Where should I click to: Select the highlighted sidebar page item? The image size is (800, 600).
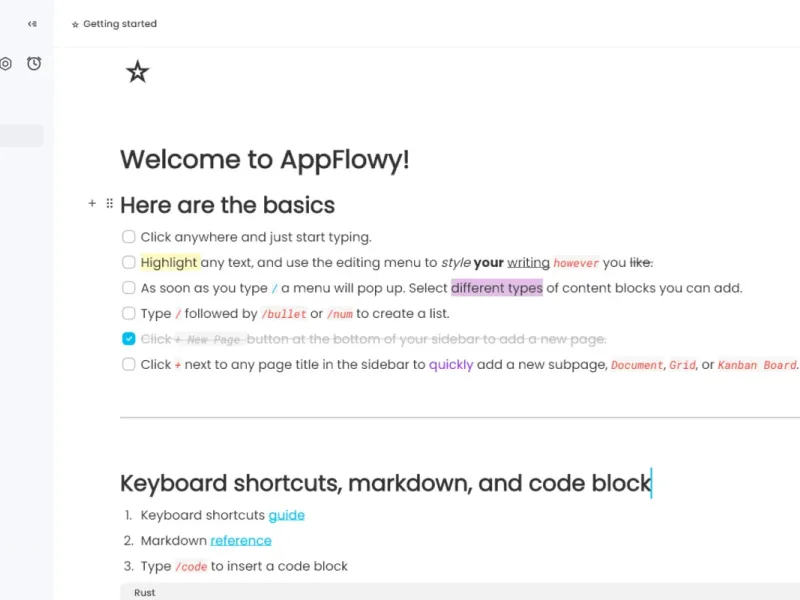tap(21, 136)
